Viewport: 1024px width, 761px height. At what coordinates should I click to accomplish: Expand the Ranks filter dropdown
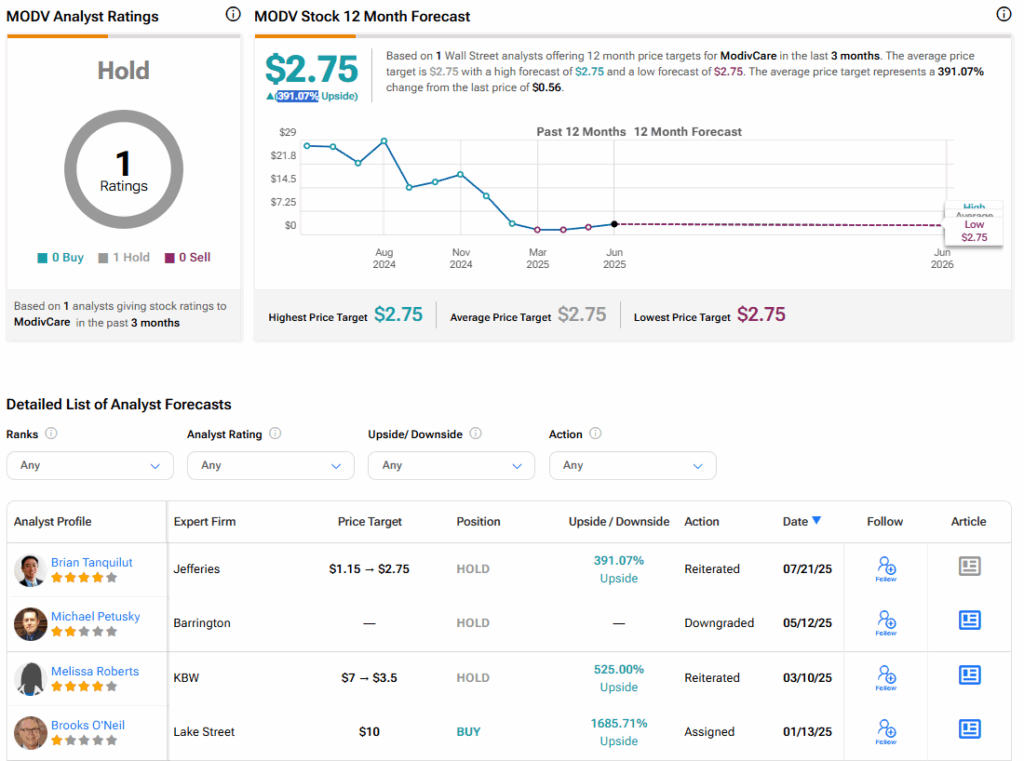click(90, 465)
